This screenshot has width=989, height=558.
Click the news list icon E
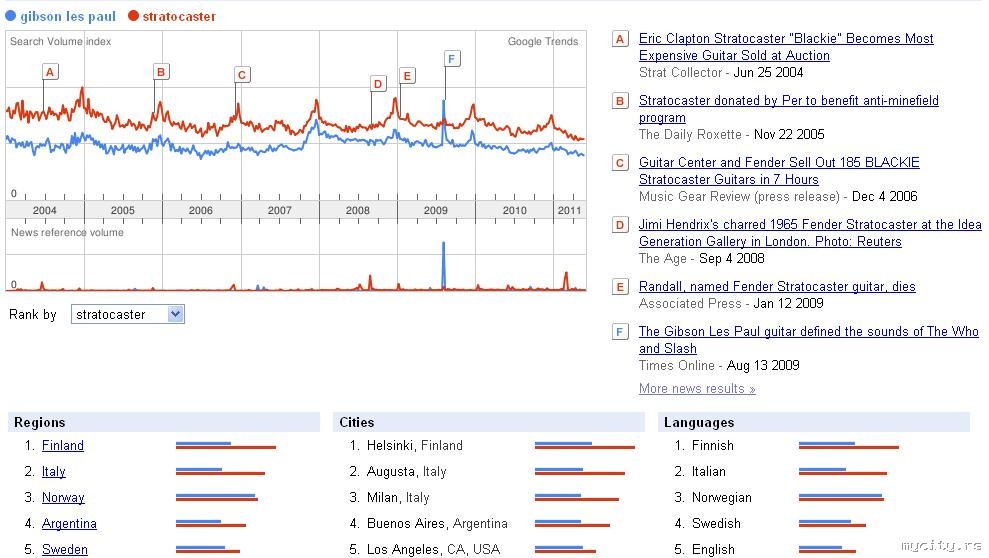pyautogui.click(x=620, y=287)
